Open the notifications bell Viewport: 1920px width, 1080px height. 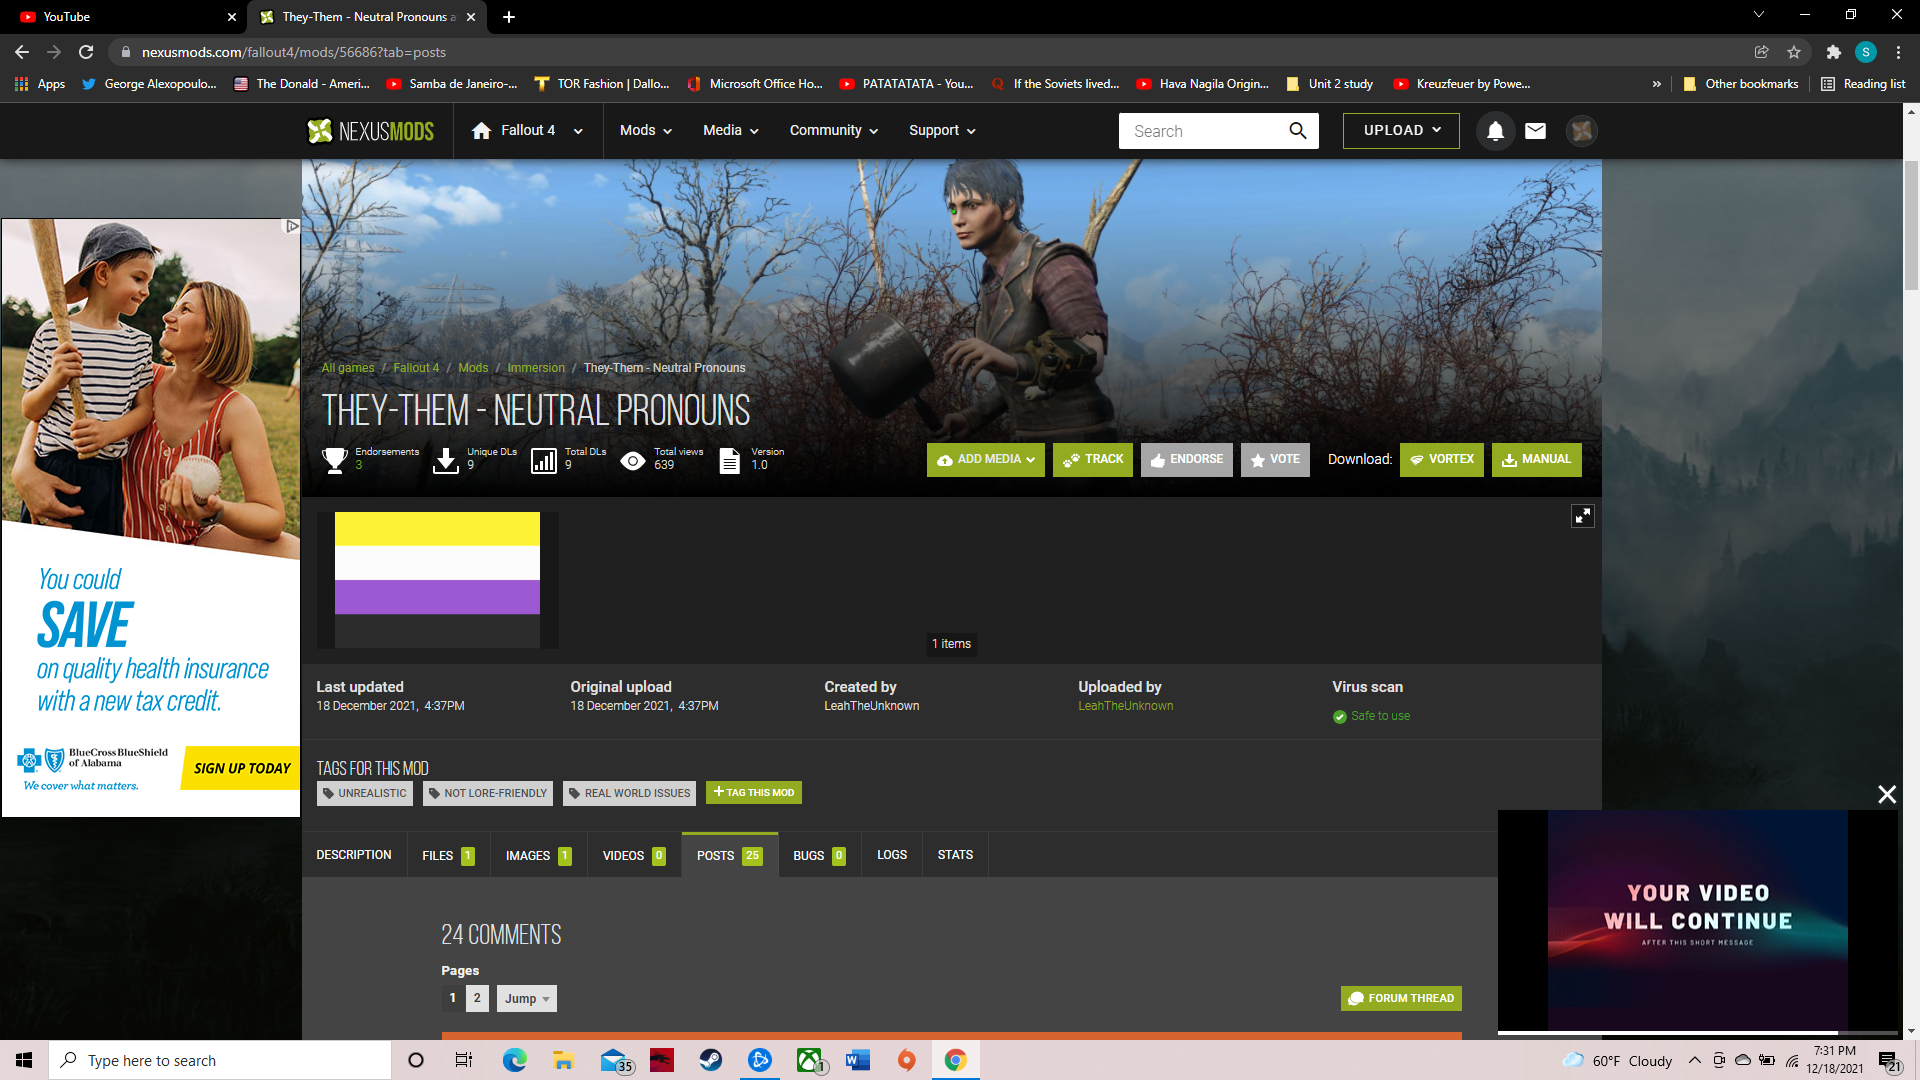click(1495, 131)
